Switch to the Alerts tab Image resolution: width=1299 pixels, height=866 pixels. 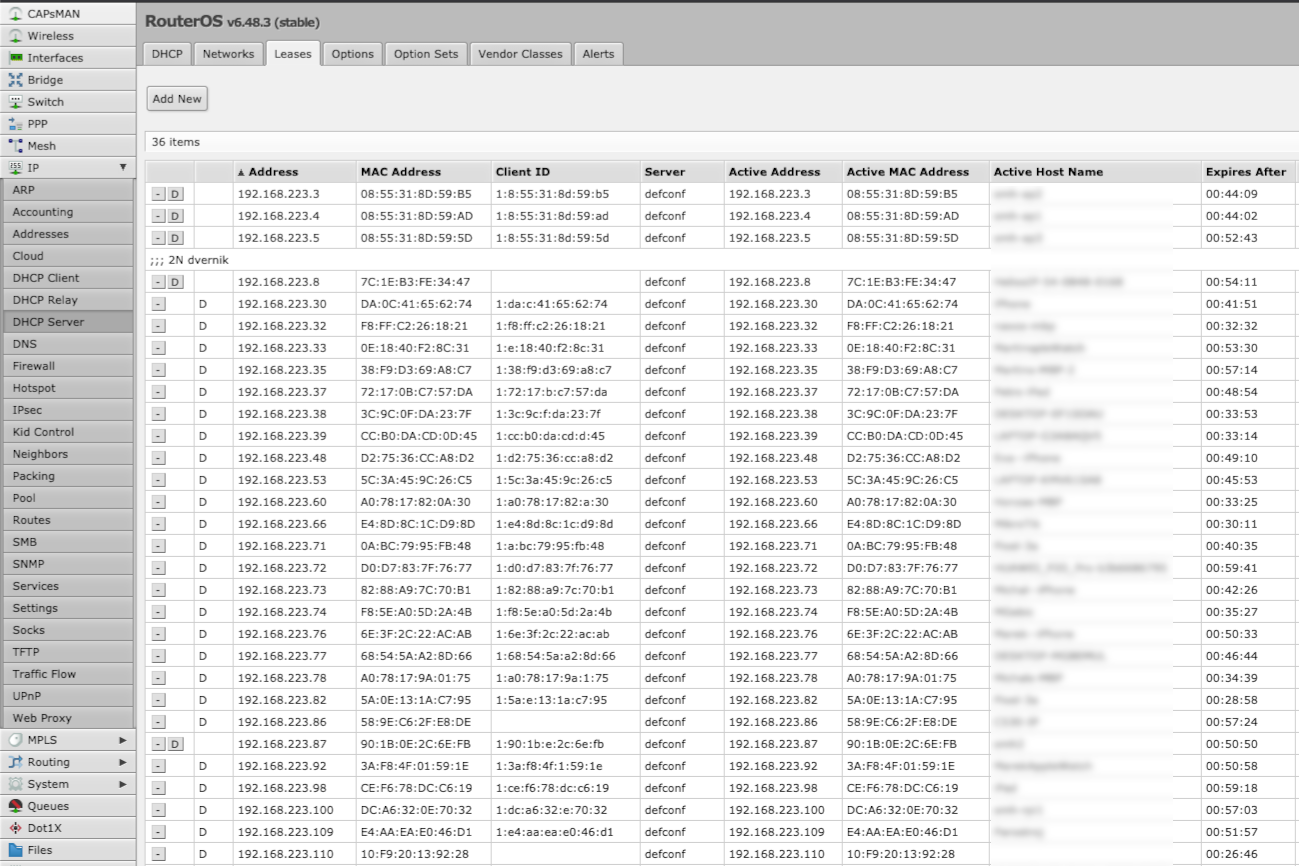[597, 53]
